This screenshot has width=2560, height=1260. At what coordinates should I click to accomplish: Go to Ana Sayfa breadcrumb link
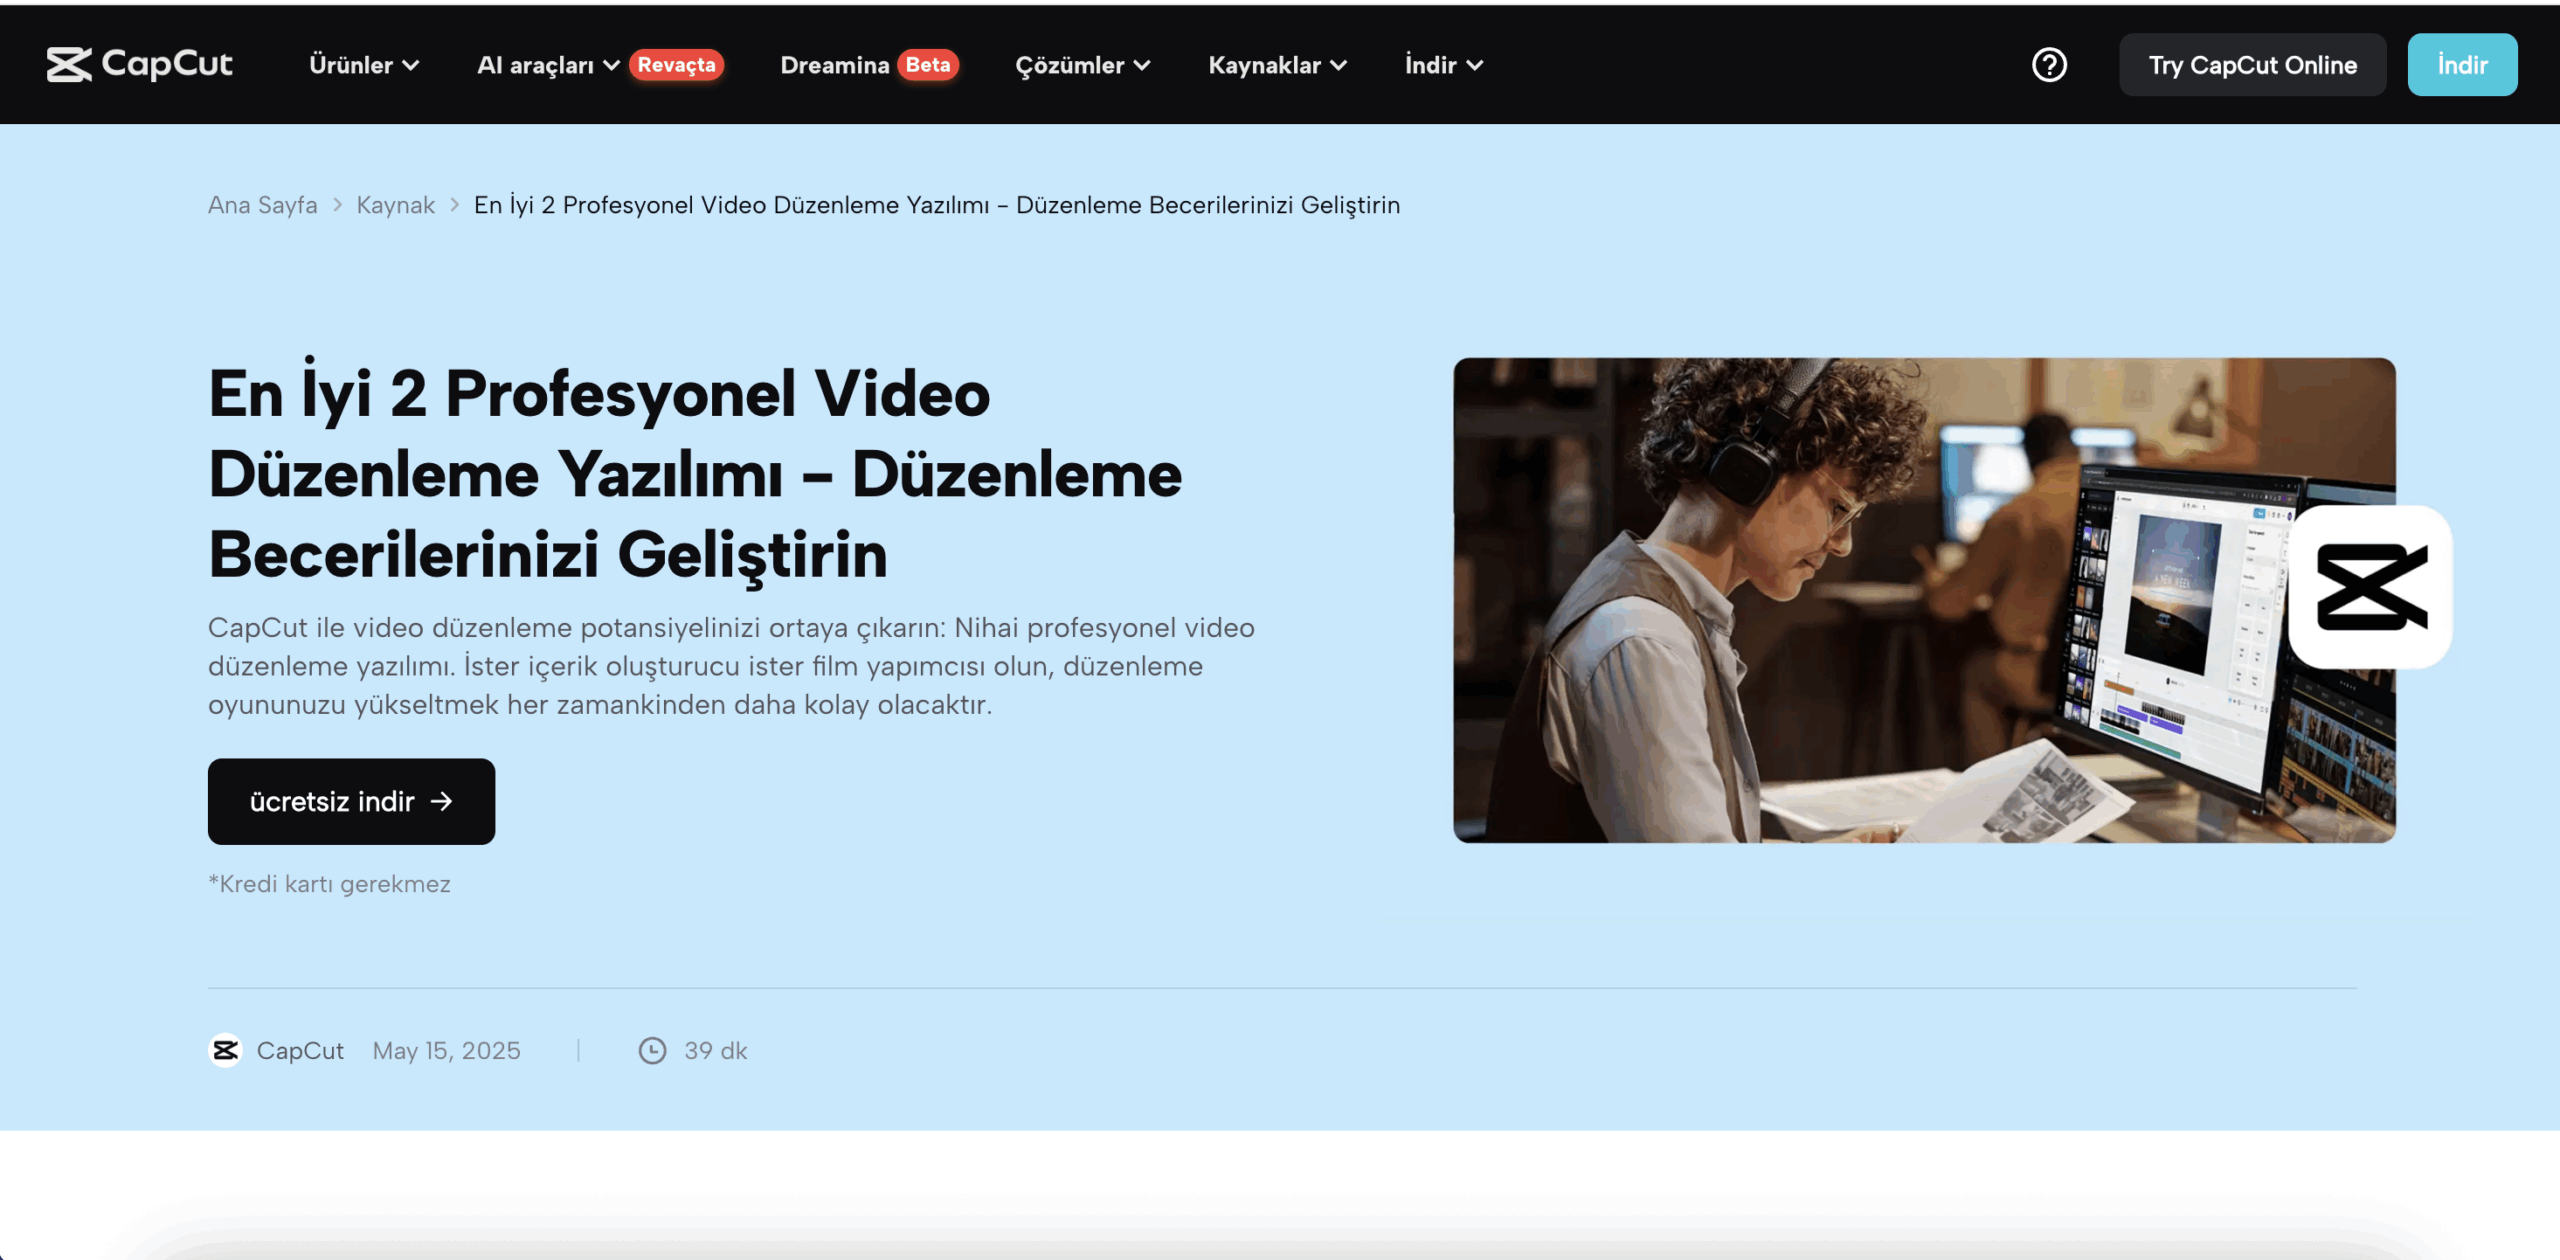pyautogui.click(x=262, y=205)
